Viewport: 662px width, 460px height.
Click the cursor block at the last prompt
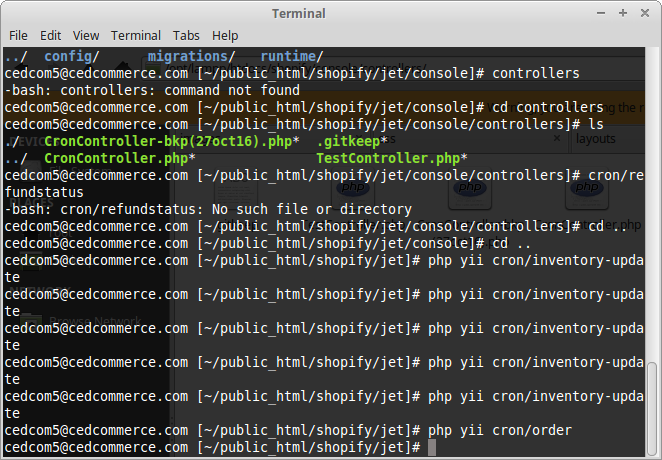pos(432,448)
